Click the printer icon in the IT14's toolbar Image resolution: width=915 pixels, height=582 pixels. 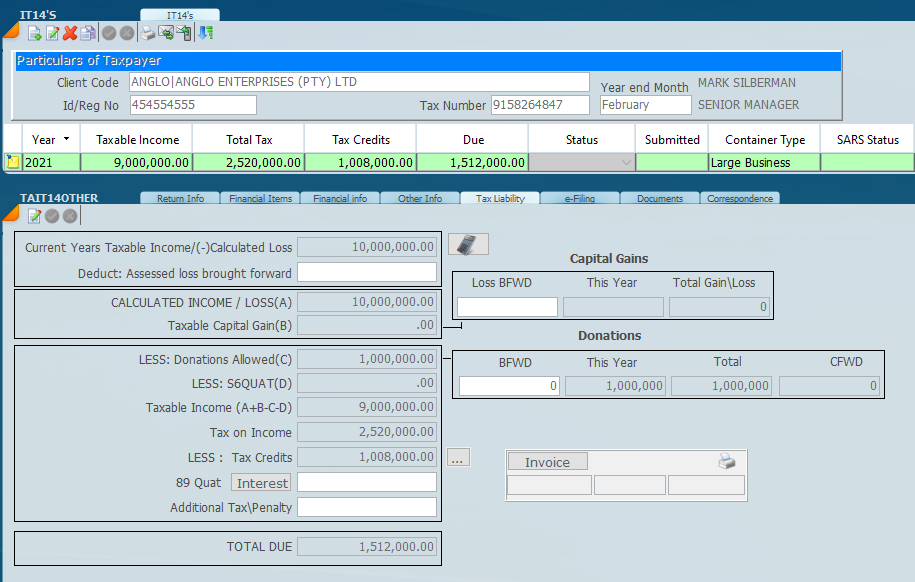point(148,33)
